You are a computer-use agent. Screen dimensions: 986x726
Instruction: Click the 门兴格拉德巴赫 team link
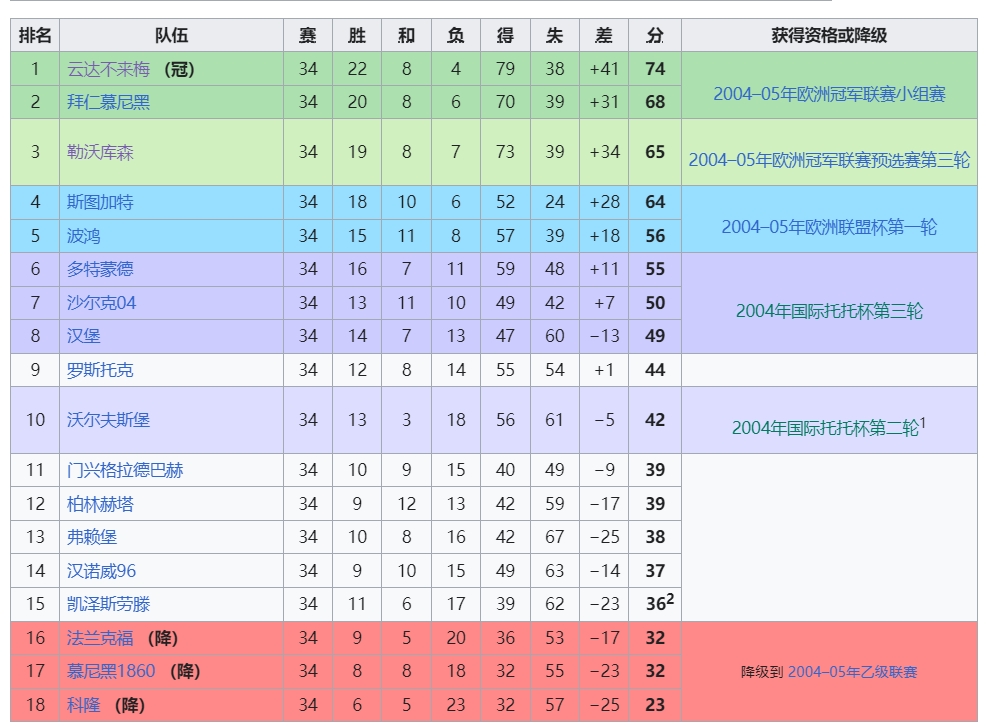[125, 470]
